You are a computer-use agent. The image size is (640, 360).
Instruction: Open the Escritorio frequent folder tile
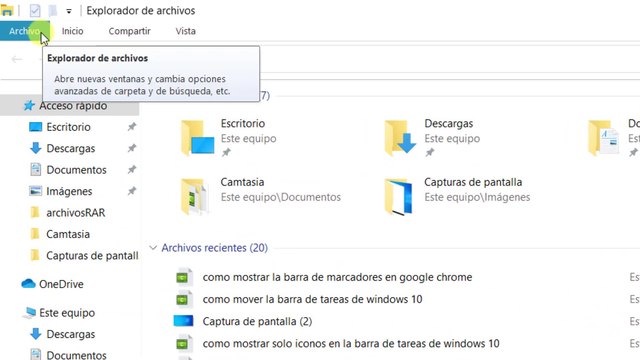coord(229,138)
